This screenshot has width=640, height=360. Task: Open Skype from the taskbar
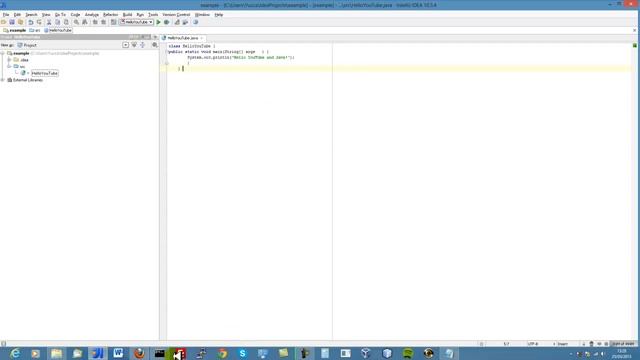[x=242, y=353]
